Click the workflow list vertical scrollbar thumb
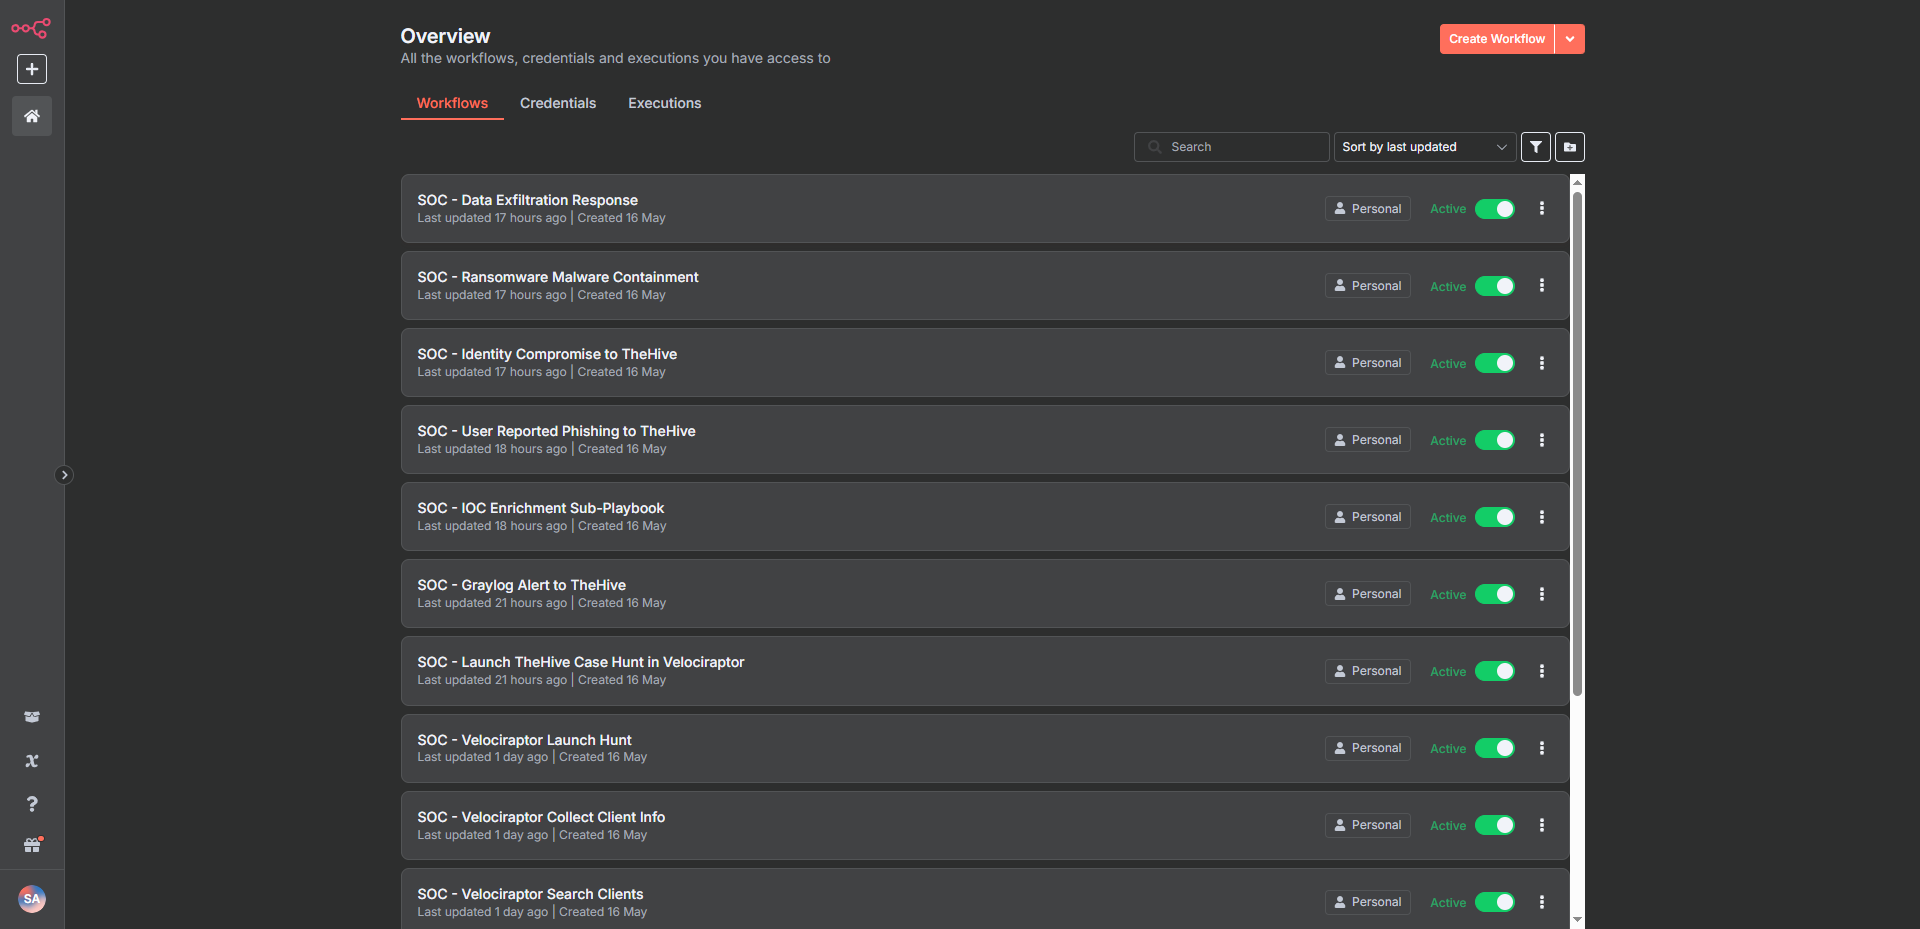Image resolution: width=1920 pixels, height=929 pixels. 1577,444
